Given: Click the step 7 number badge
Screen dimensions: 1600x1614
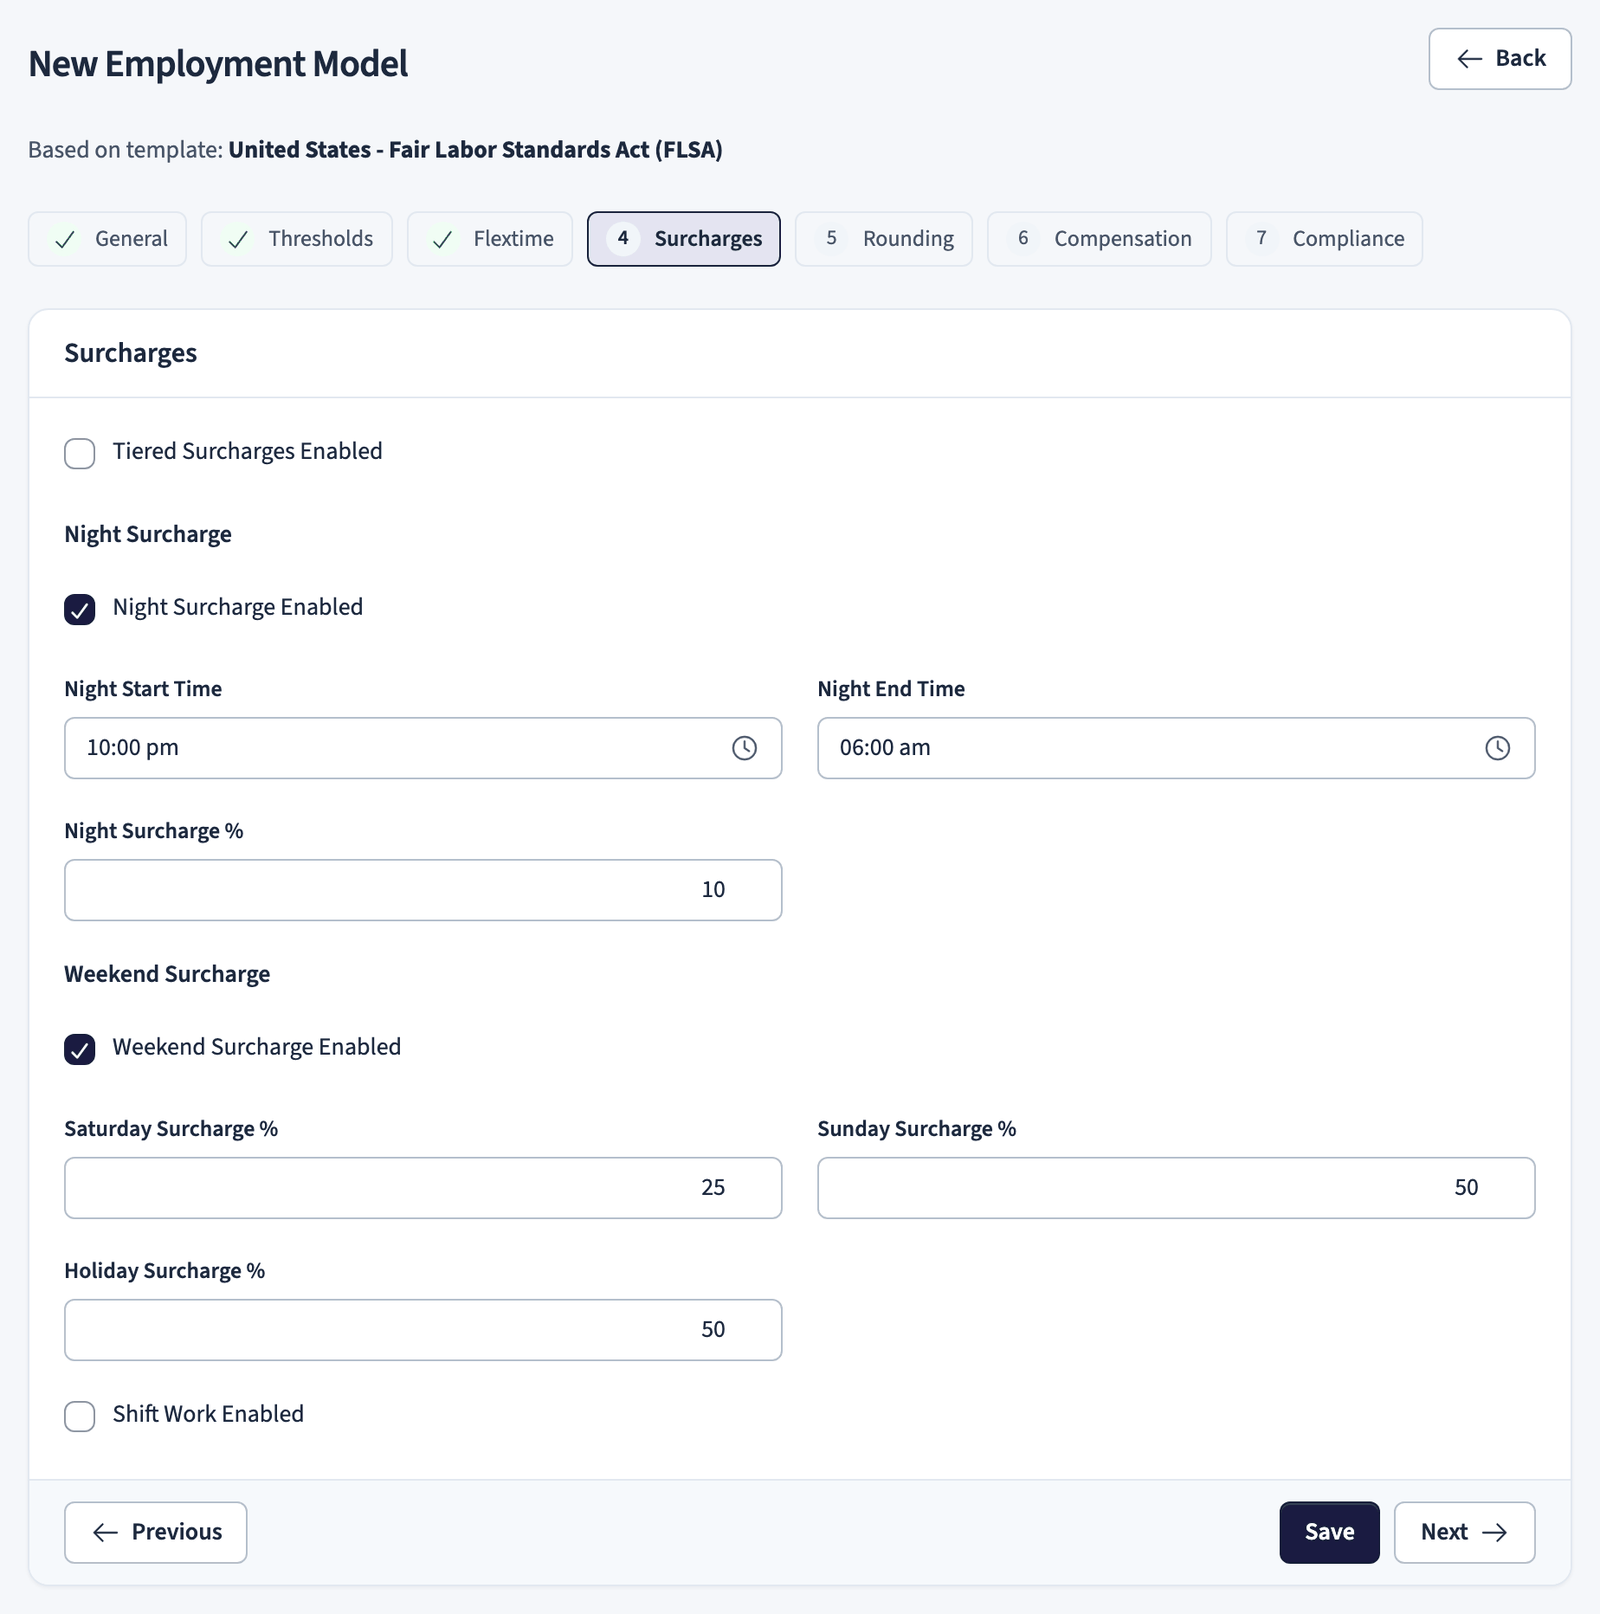Looking at the screenshot, I should pyautogui.click(x=1261, y=239).
